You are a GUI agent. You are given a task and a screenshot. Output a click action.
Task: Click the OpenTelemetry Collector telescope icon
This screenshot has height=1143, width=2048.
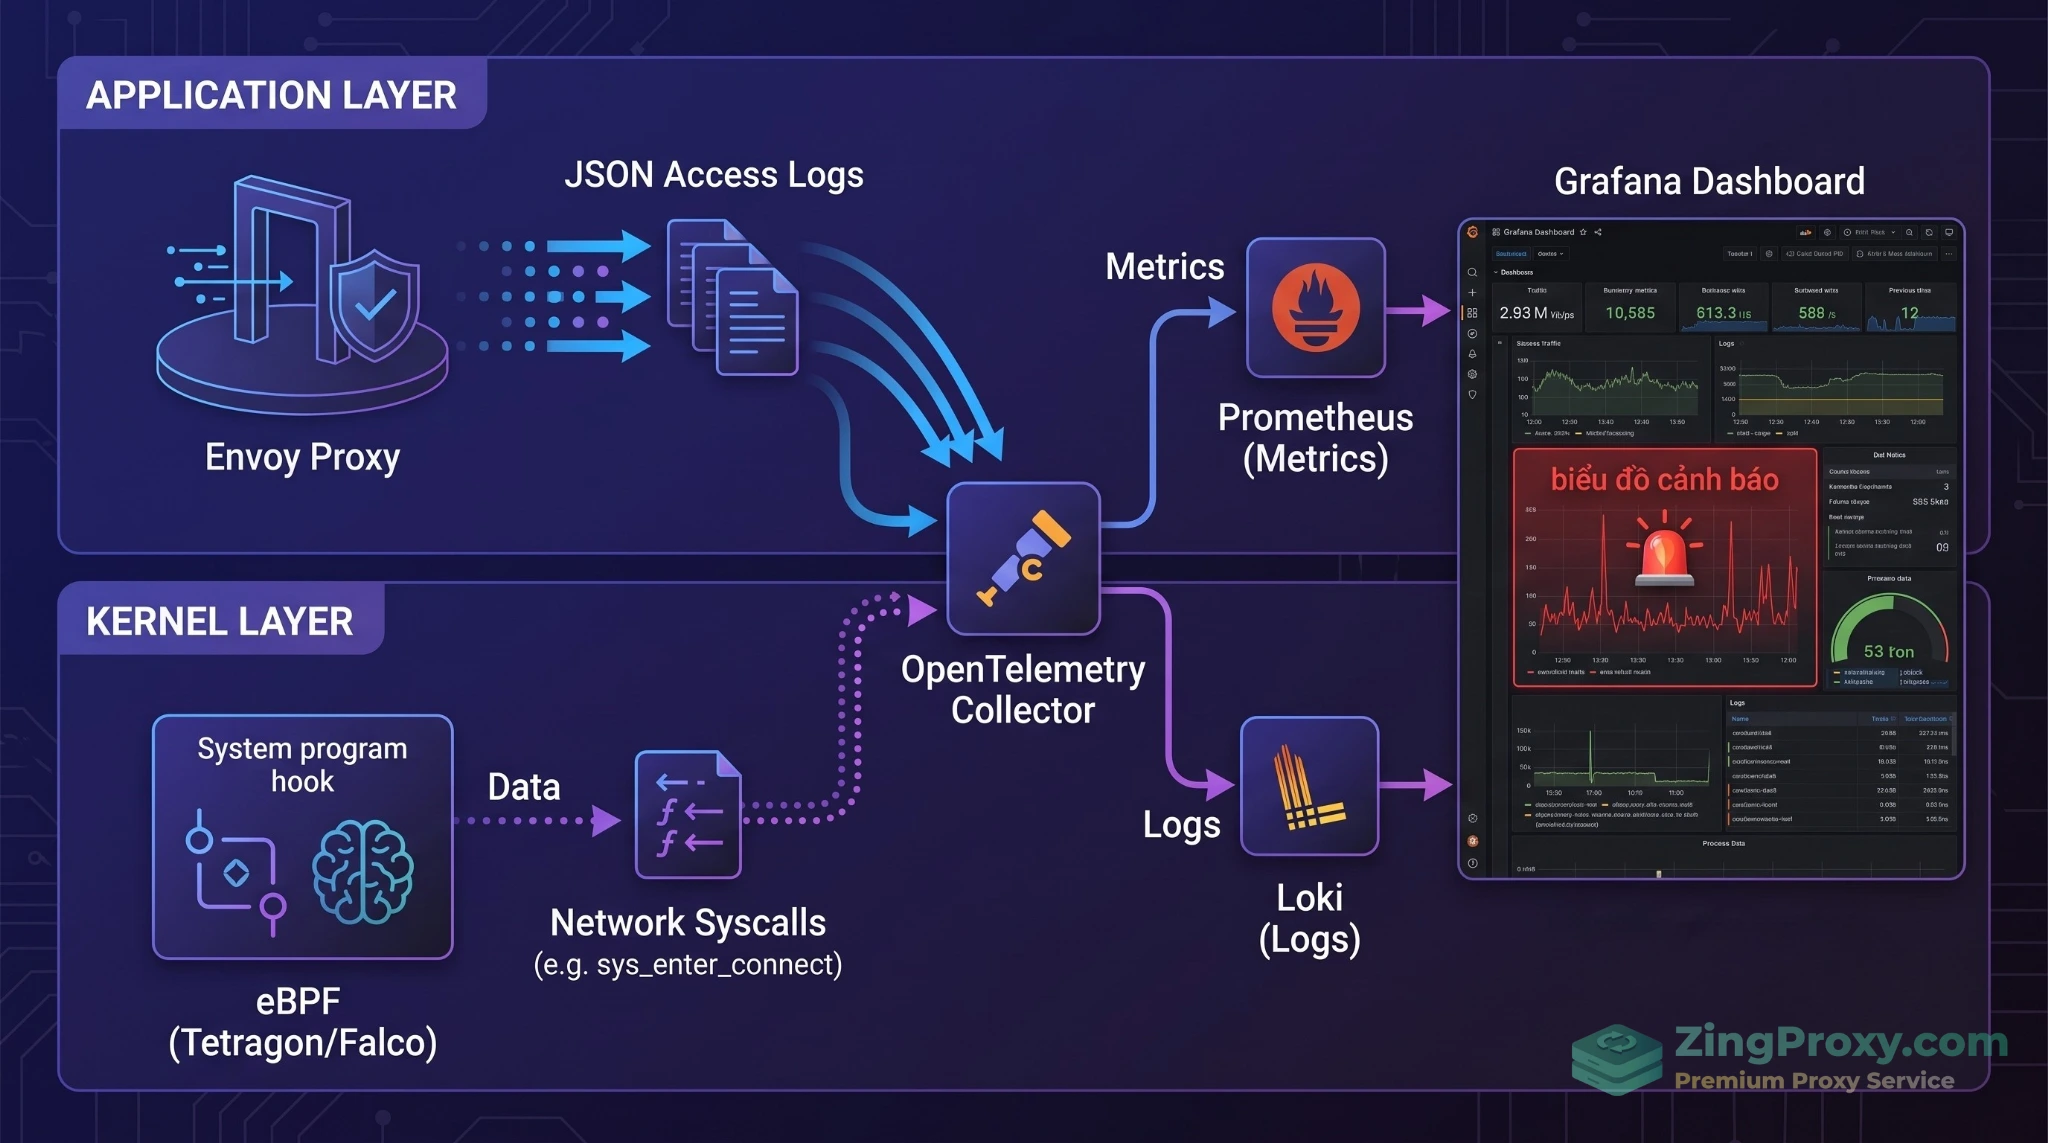1024,558
